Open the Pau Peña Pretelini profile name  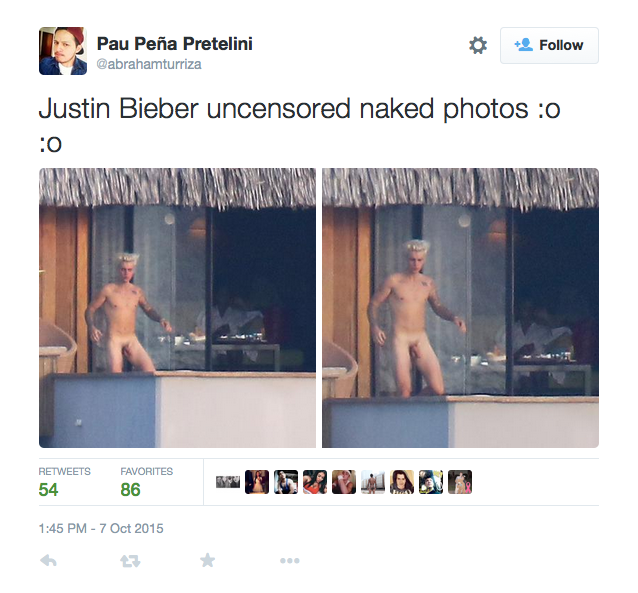175,44
